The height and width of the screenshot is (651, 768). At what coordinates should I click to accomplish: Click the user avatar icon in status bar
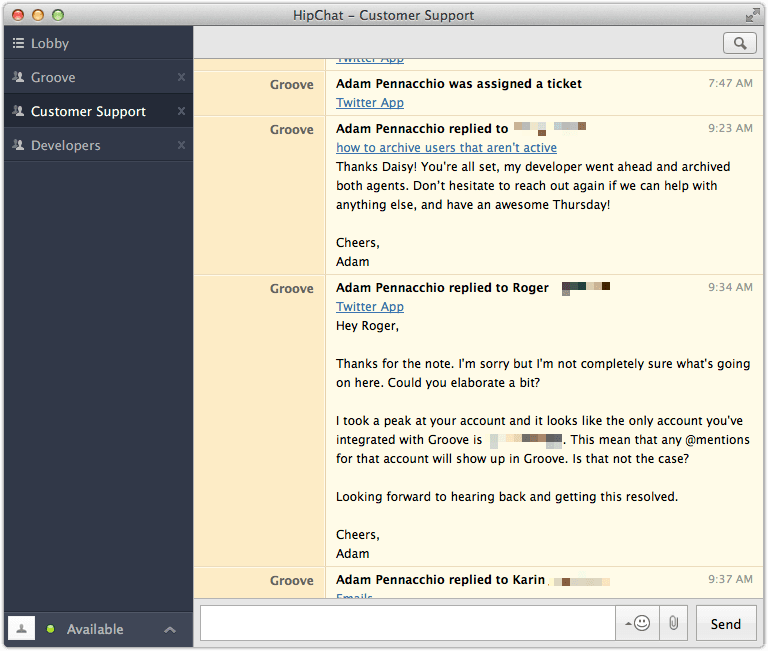click(22, 628)
